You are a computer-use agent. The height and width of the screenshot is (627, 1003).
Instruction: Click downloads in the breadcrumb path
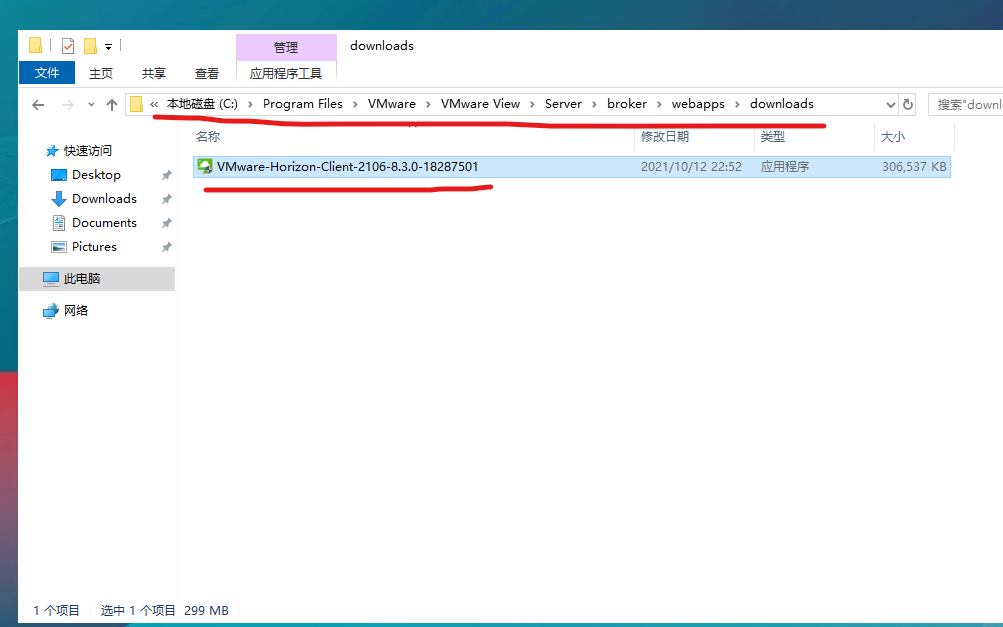point(782,104)
